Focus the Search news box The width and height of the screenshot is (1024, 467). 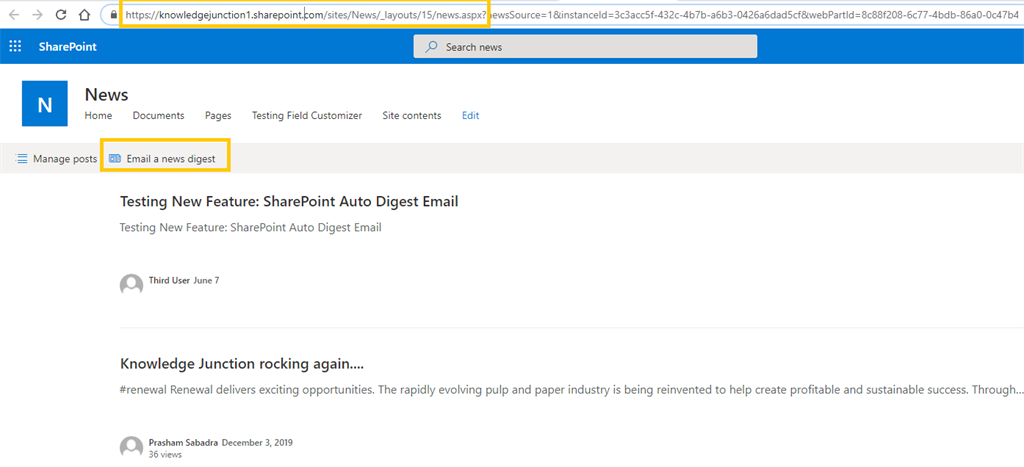point(585,46)
